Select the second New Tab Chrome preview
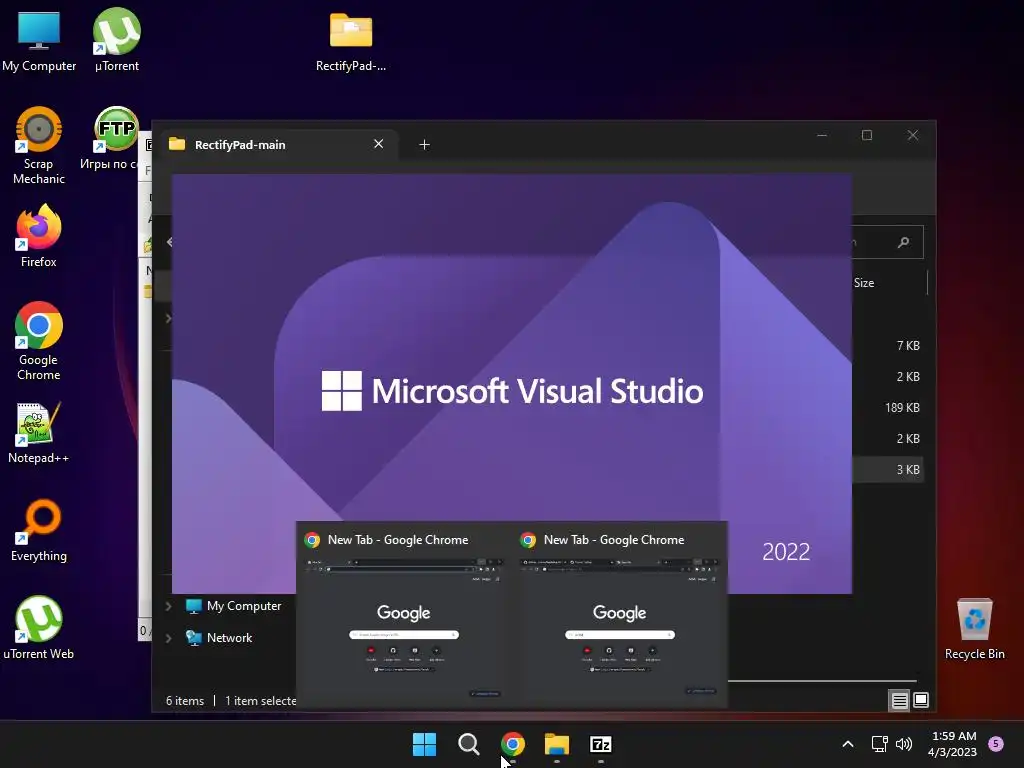 [620, 616]
